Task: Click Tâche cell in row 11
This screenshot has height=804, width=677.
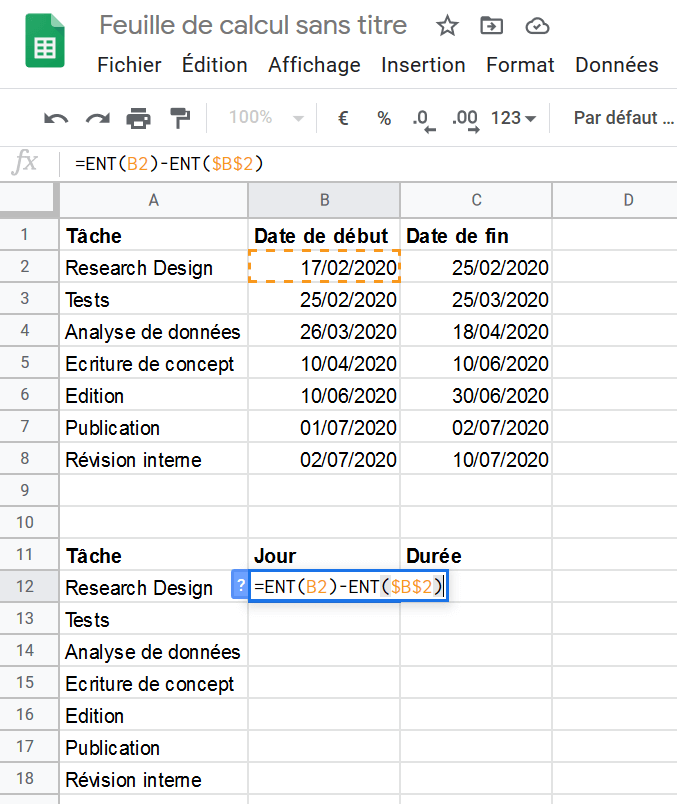Action: click(x=153, y=554)
